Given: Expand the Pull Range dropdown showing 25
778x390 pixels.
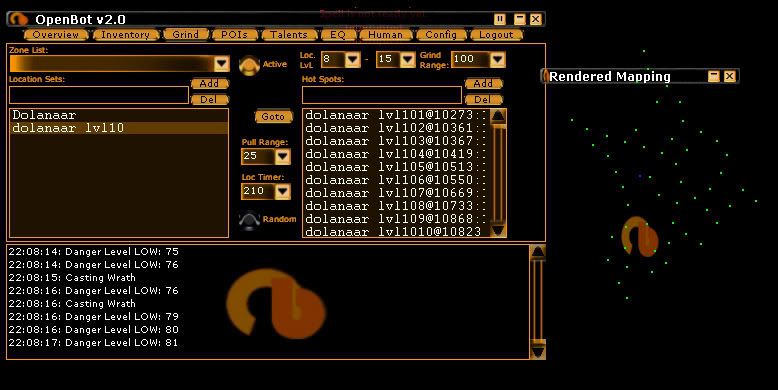Looking at the screenshot, I should point(282,156).
